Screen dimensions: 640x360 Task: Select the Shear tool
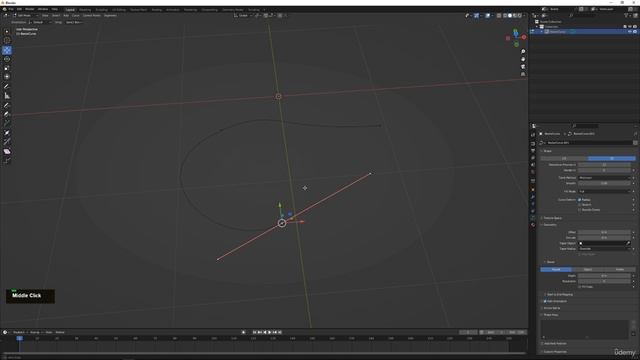7,151
